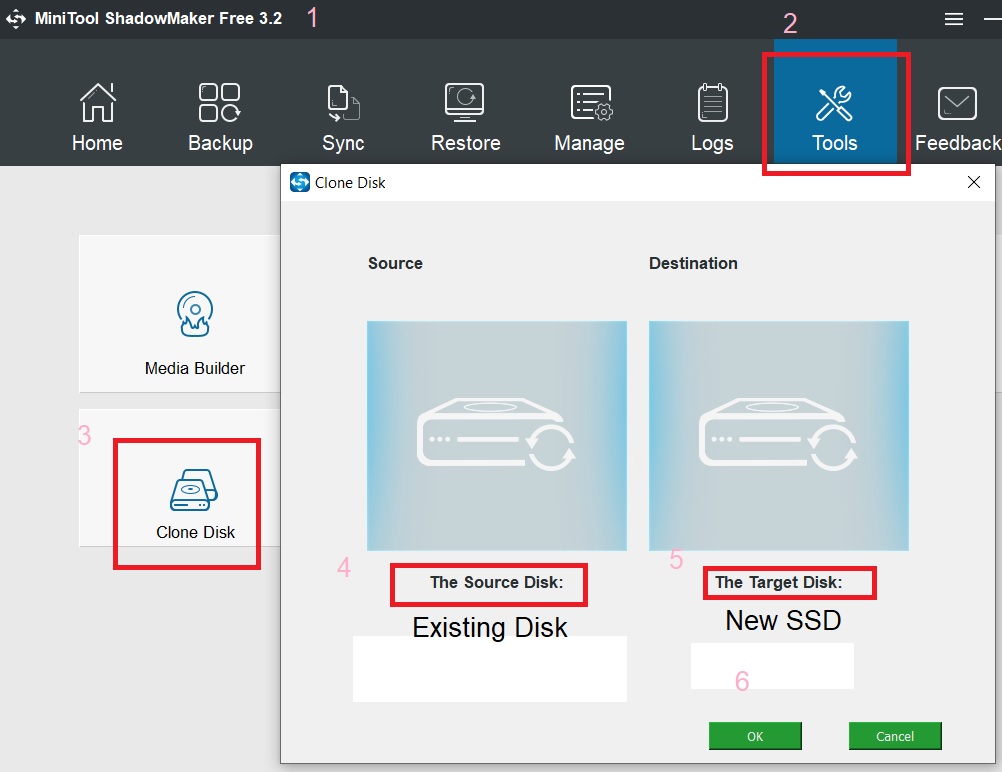This screenshot has width=1002, height=772.
Task: Click the "Source" heading
Action: click(395, 263)
